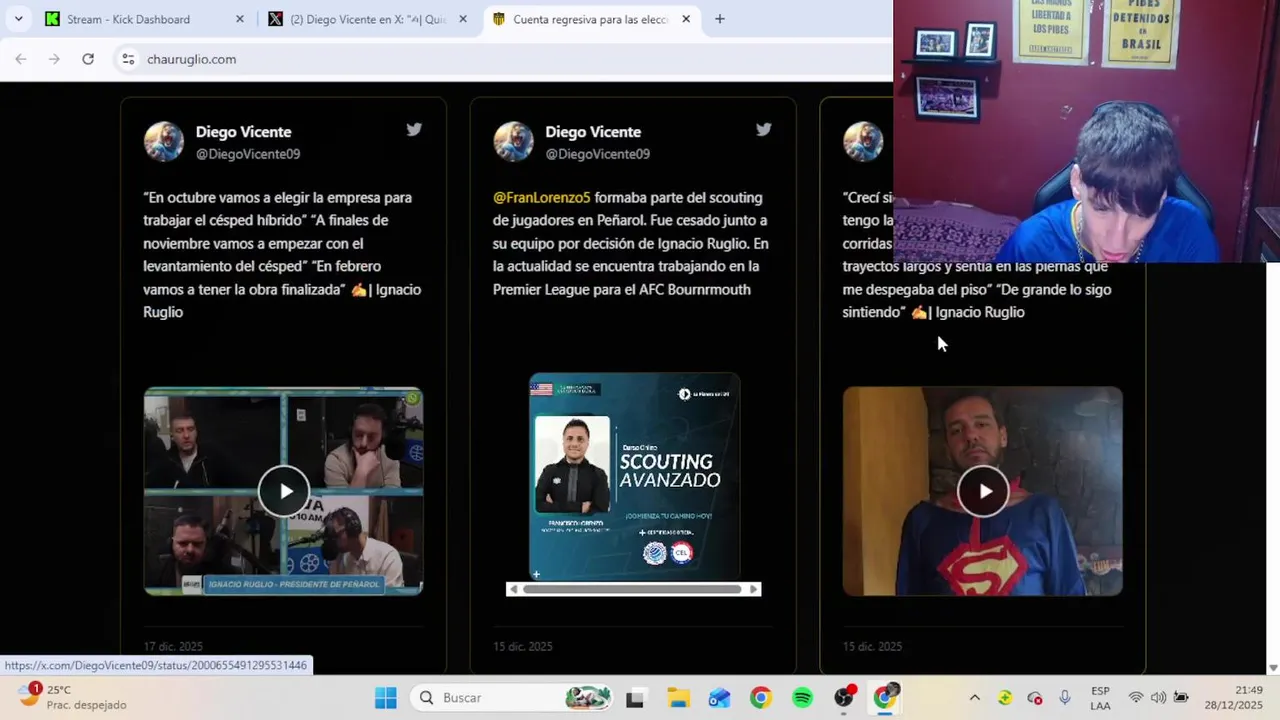Play the Superman shirt video
Image resolution: width=1280 pixels, height=720 pixels.
pos(983,491)
